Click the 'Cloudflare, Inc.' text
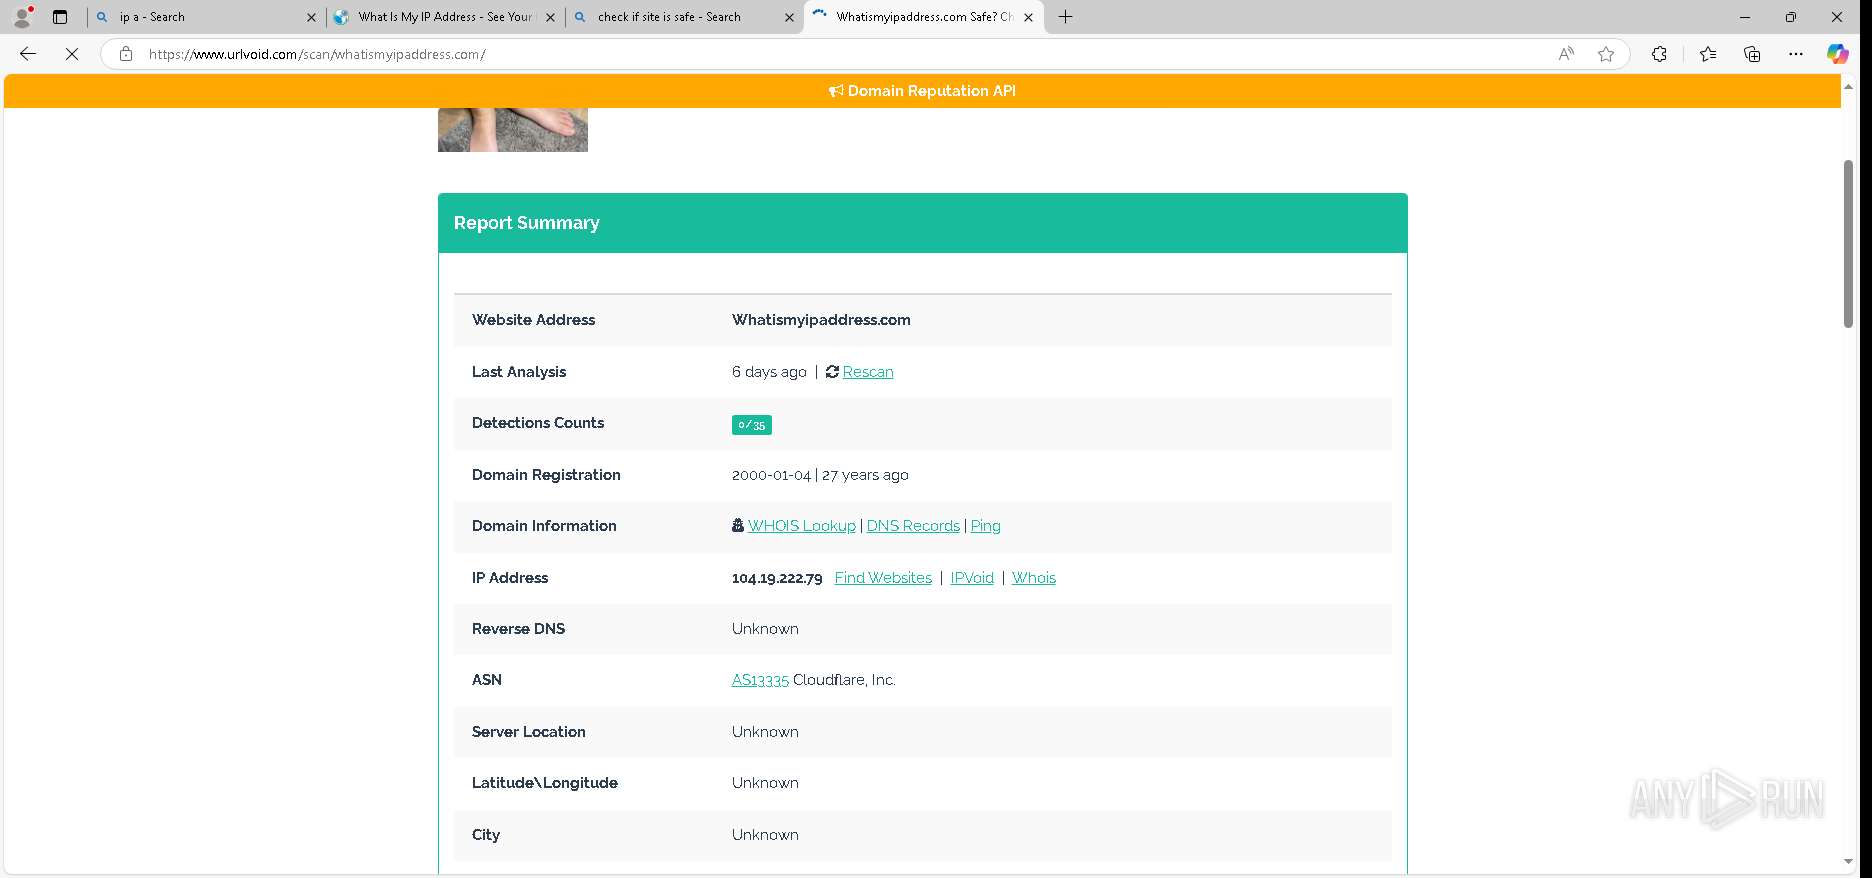 (x=844, y=680)
